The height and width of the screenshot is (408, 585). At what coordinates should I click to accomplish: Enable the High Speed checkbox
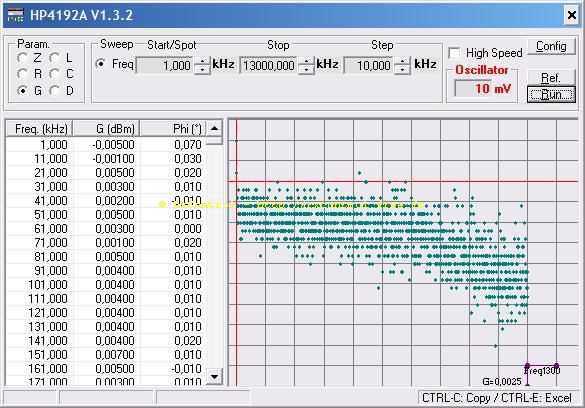click(x=454, y=53)
